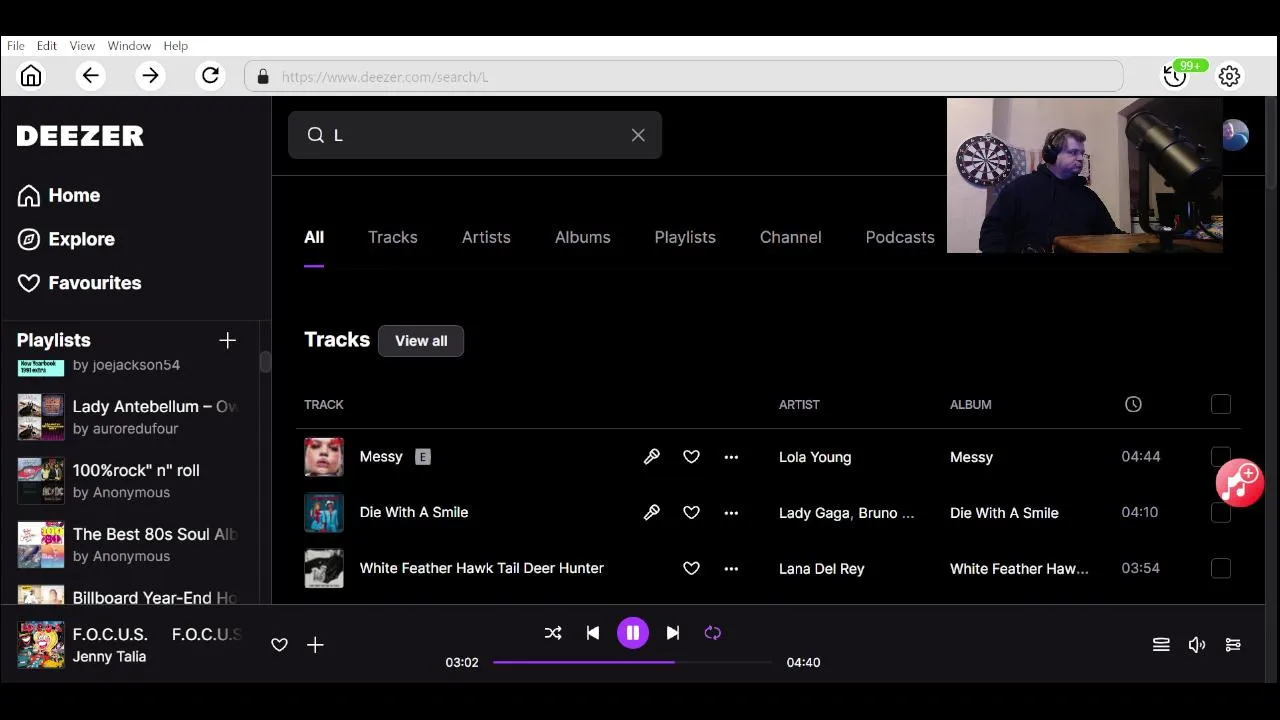
Task: Click the Deezer logo
Action: (x=80, y=136)
